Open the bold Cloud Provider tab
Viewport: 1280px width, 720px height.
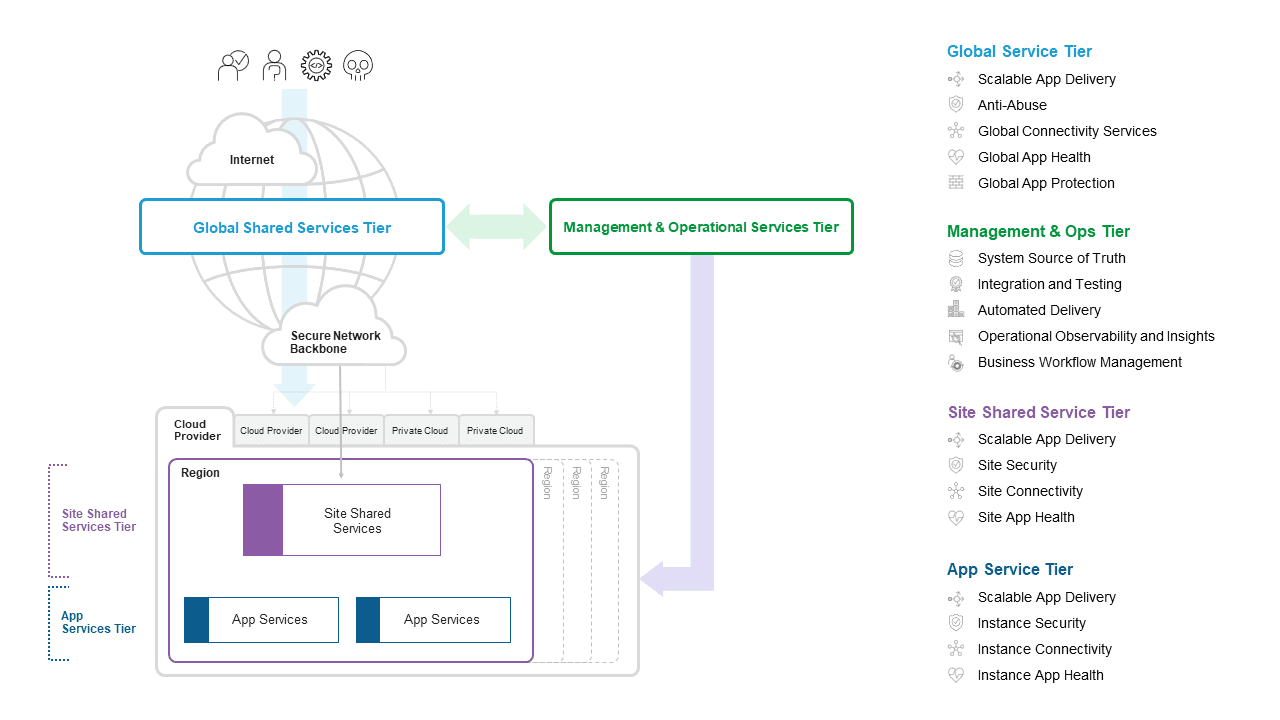coord(197,430)
